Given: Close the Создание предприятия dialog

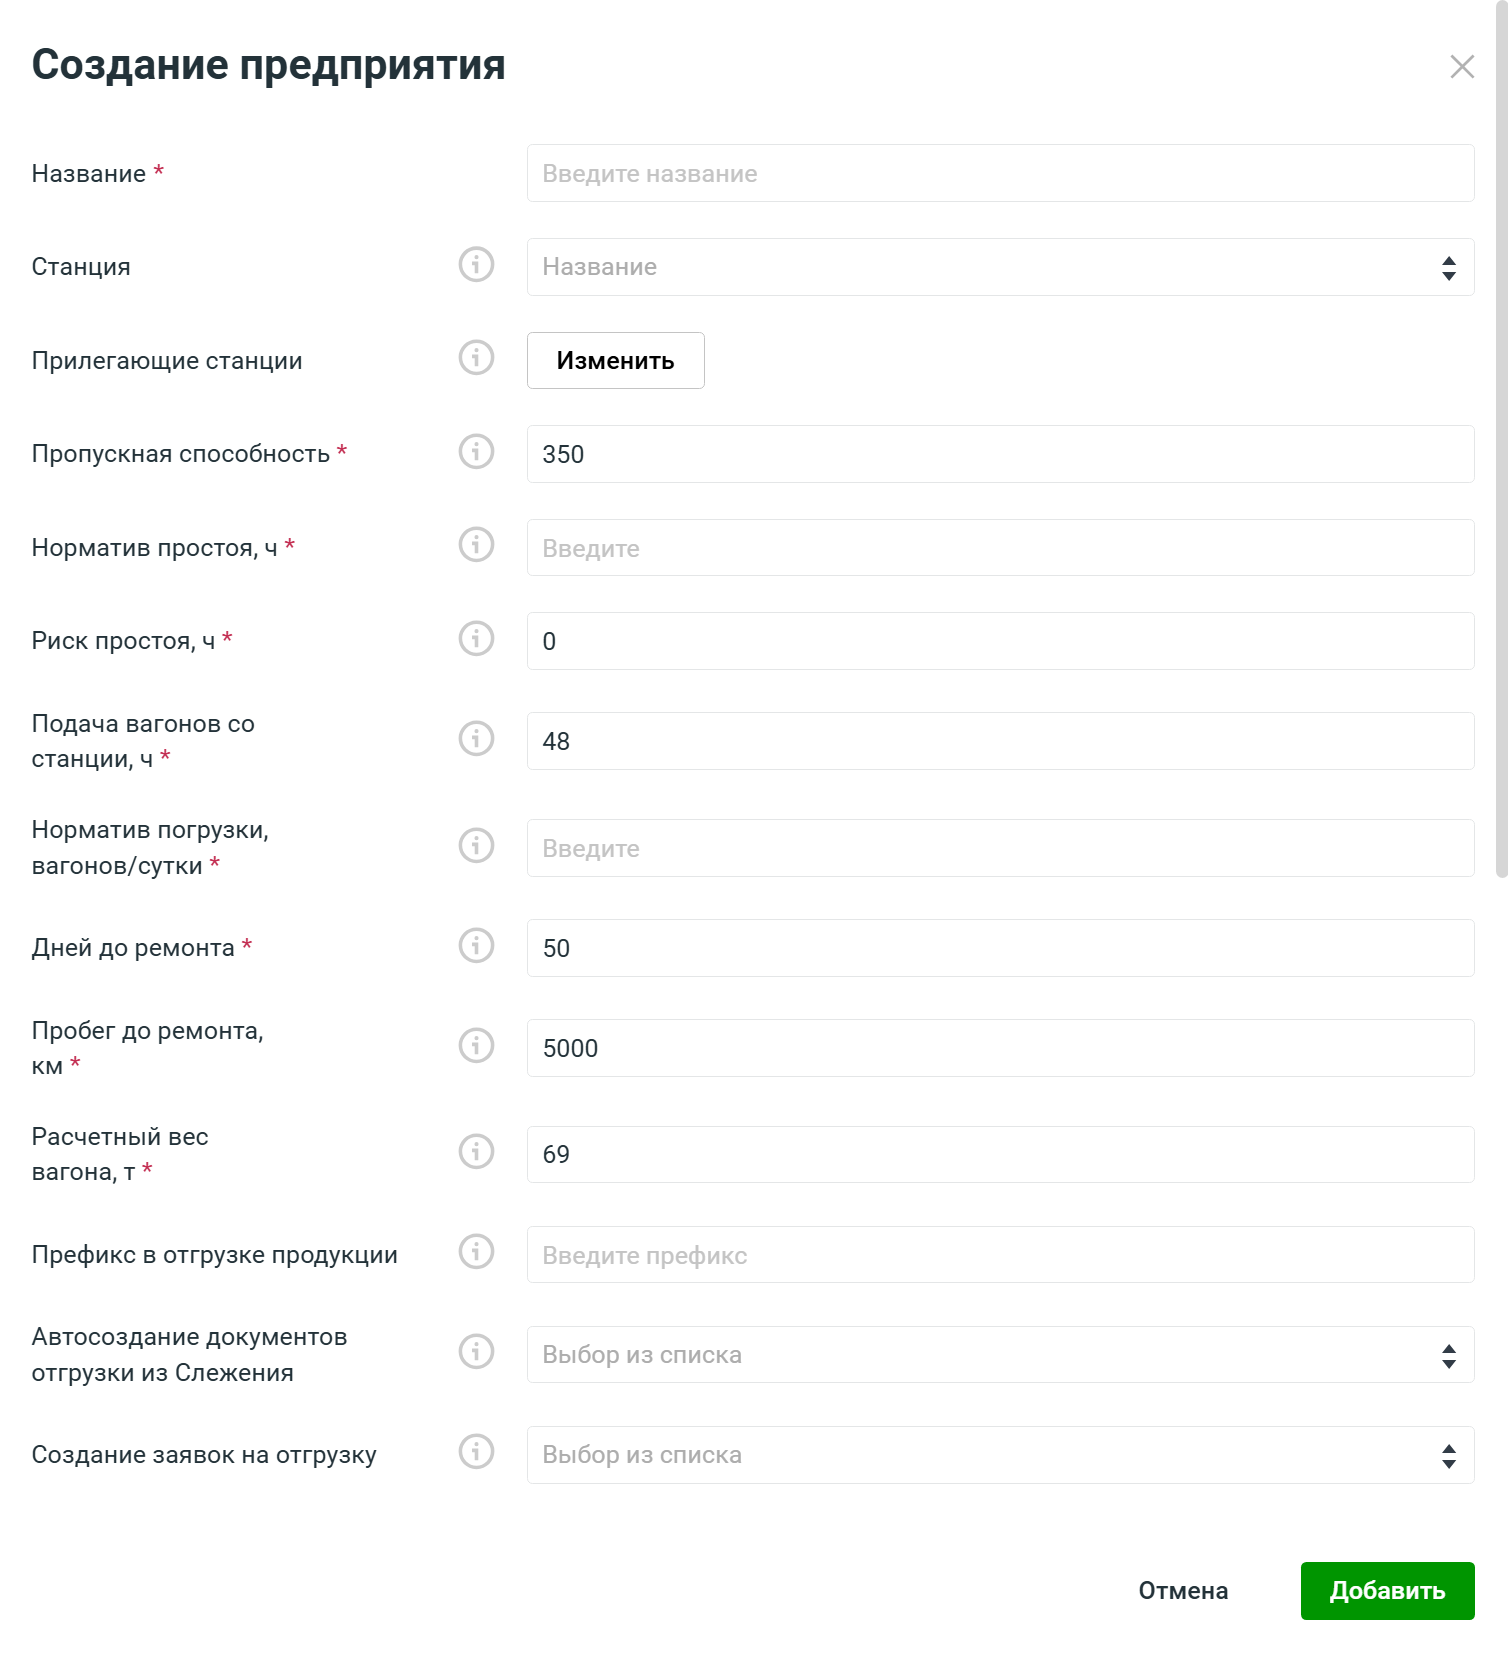Looking at the screenshot, I should coord(1462,67).
